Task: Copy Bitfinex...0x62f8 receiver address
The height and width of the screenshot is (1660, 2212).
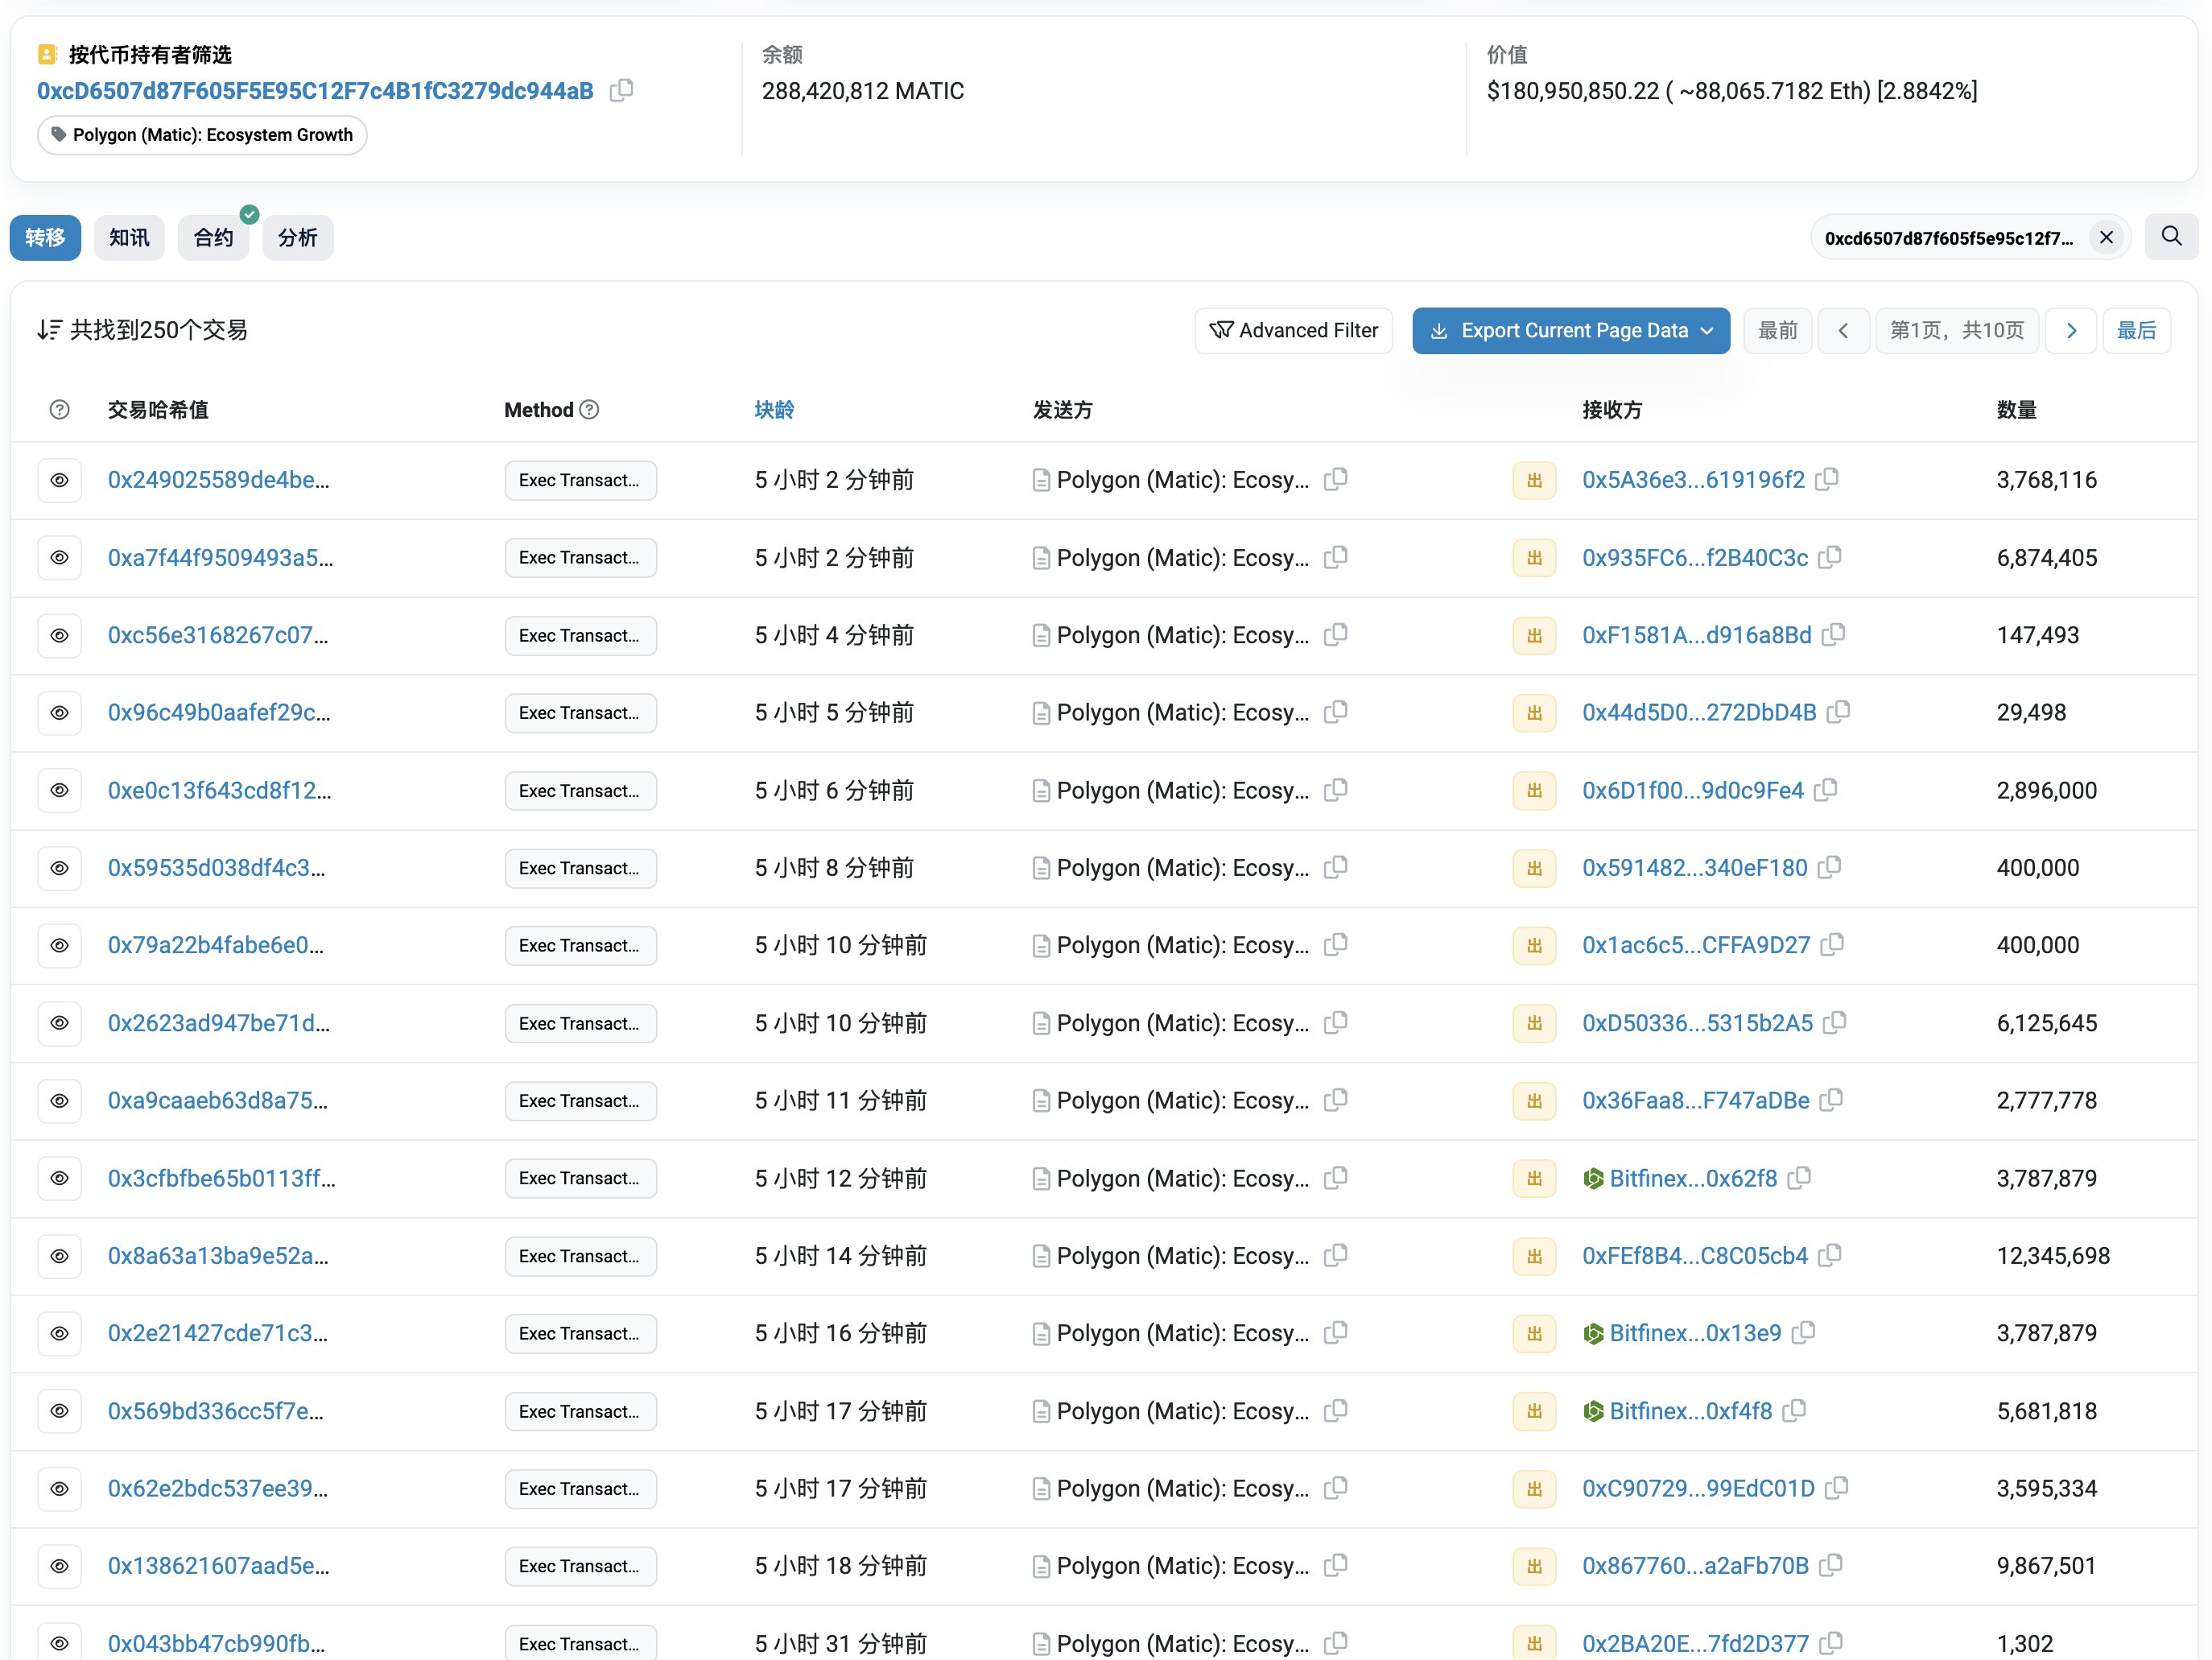Action: click(1799, 1178)
